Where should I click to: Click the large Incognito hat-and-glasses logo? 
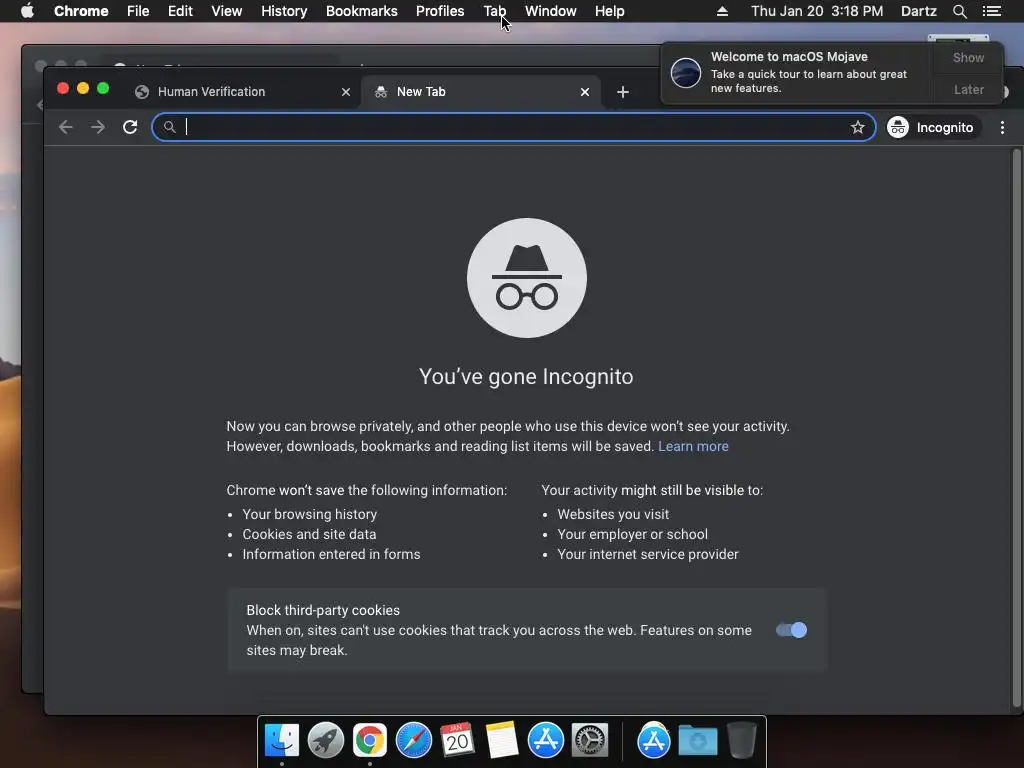(x=526, y=278)
